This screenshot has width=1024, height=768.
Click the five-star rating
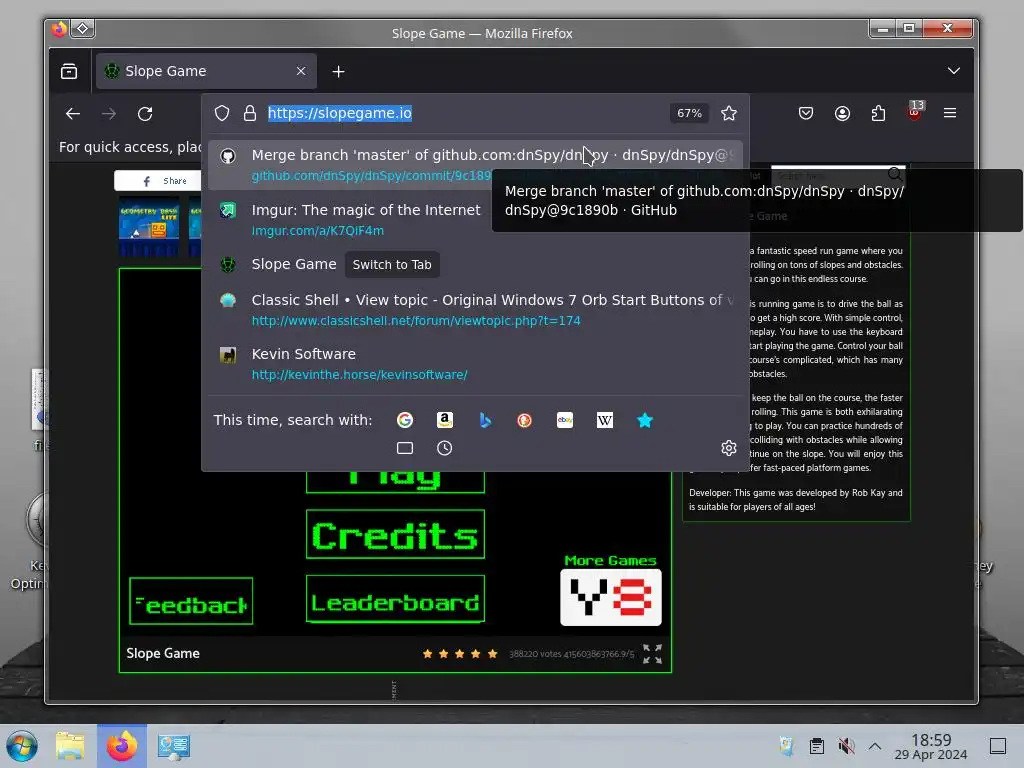click(460, 654)
